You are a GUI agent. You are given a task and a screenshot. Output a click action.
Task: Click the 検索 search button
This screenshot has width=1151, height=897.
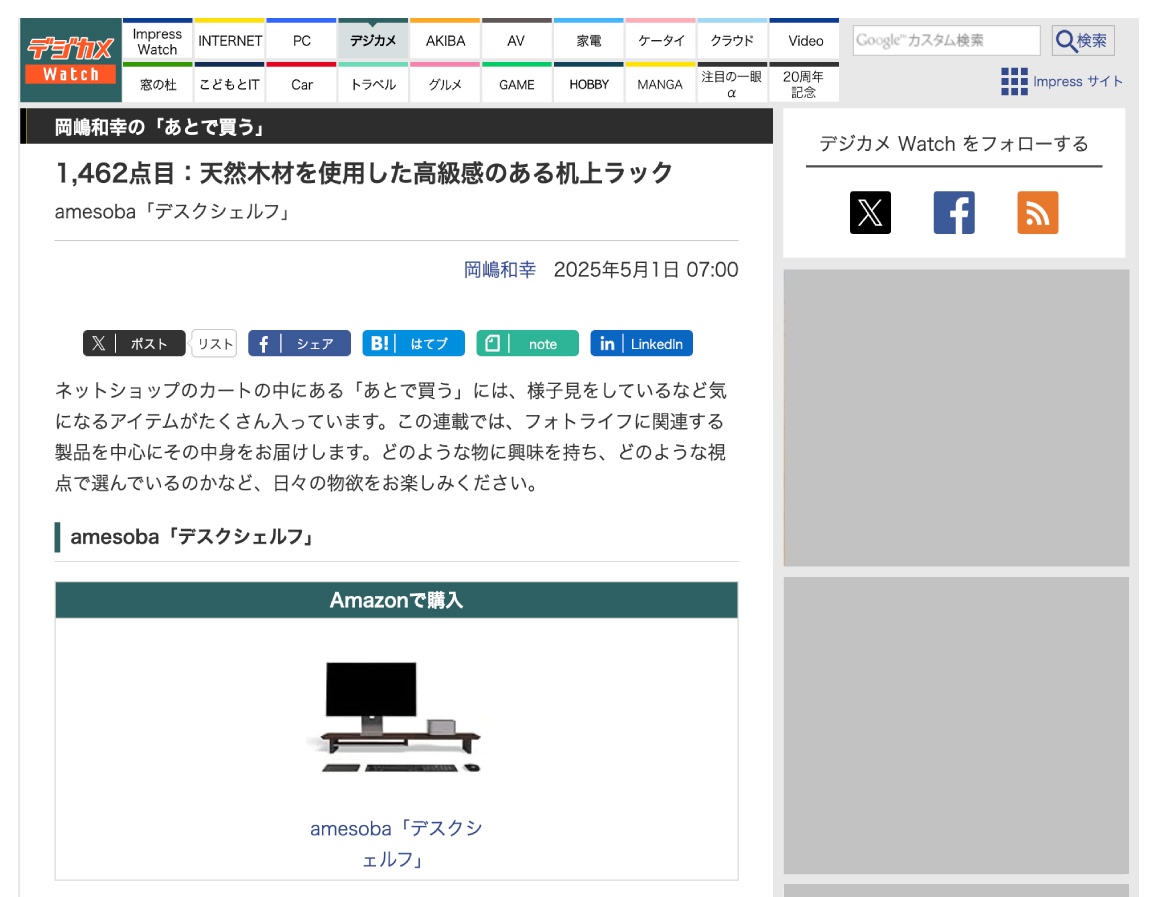coord(1083,40)
